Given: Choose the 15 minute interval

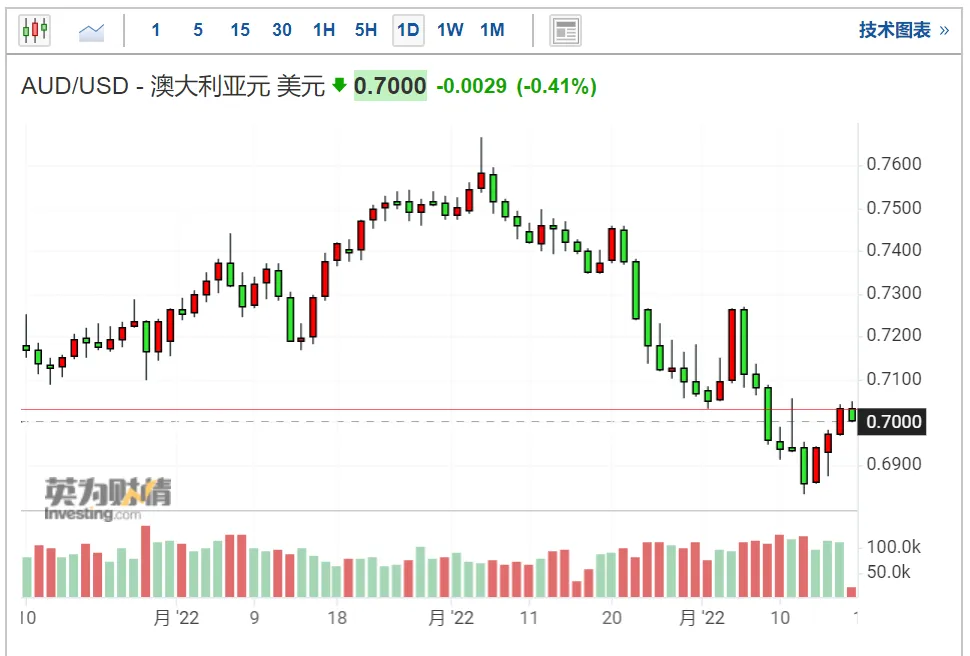Looking at the screenshot, I should tap(240, 30).
